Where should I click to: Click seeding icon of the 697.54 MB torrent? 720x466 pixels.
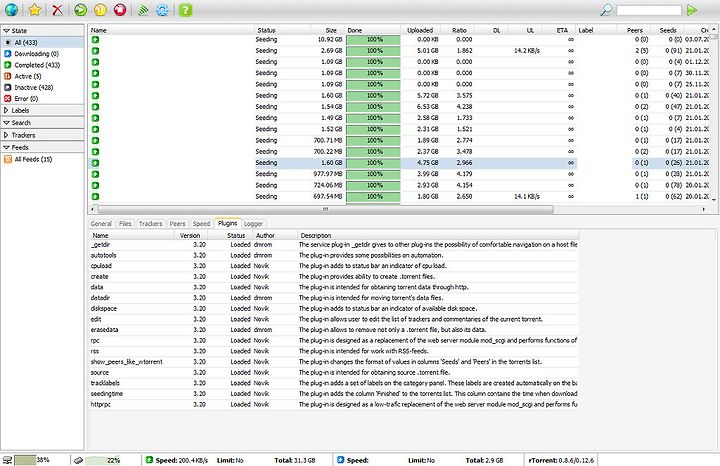click(96, 197)
